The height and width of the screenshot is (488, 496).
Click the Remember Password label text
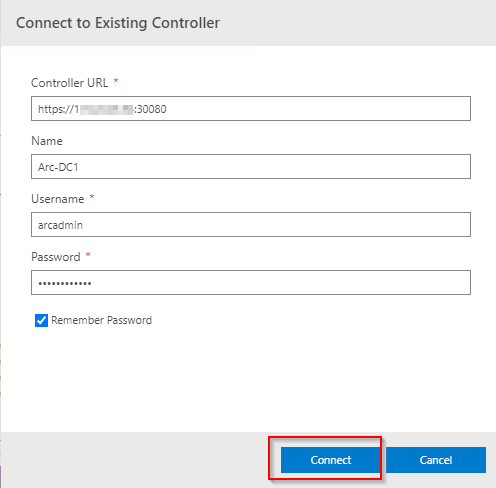[x=101, y=320]
